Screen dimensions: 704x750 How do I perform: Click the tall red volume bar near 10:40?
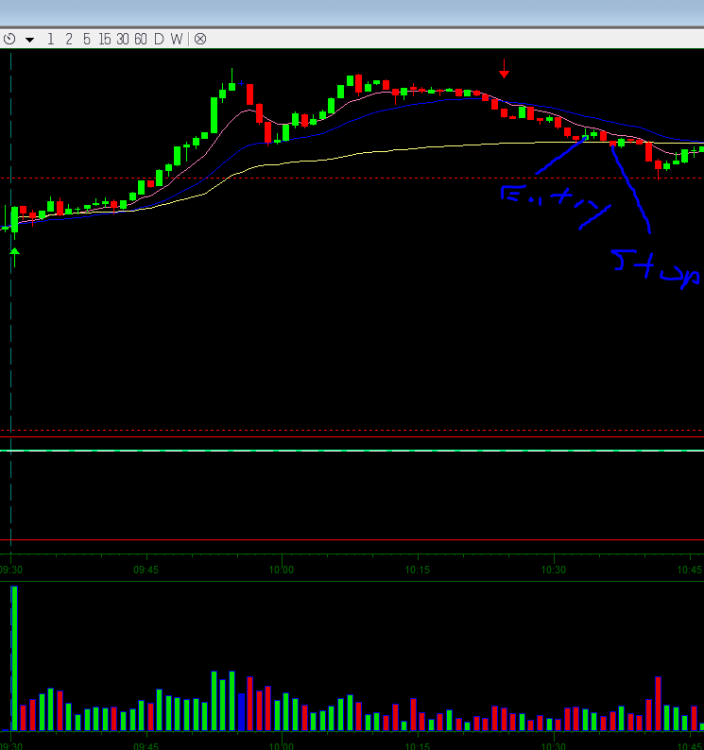(658, 704)
